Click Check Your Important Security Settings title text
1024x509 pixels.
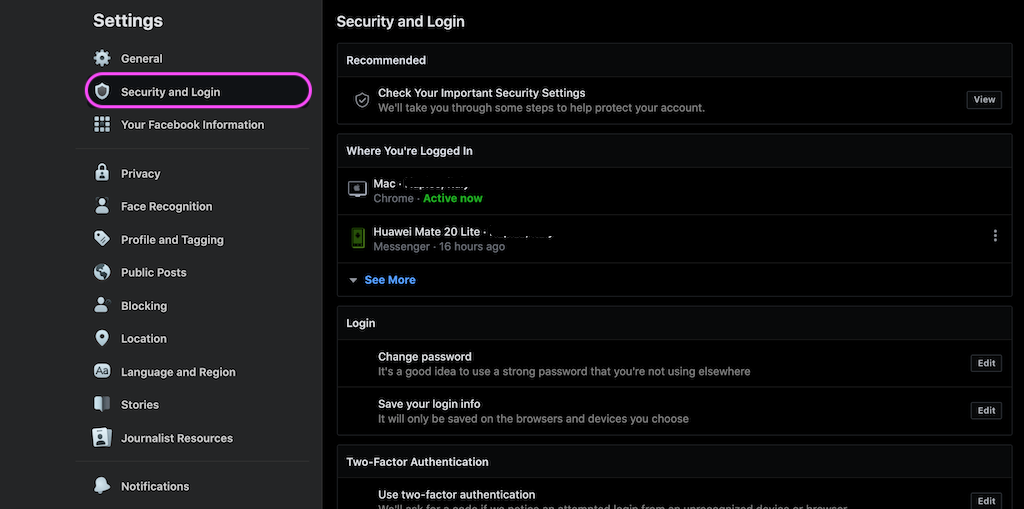pyautogui.click(x=481, y=93)
